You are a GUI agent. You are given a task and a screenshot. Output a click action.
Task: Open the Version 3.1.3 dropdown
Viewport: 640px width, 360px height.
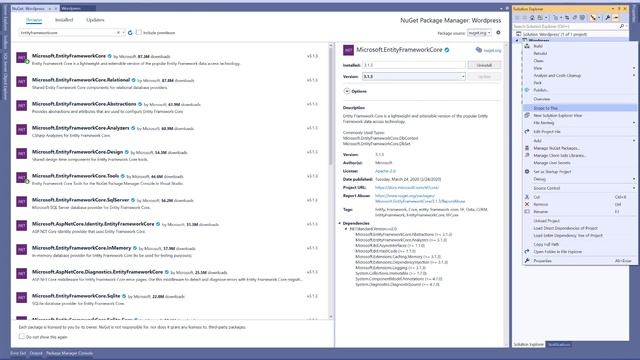point(414,76)
